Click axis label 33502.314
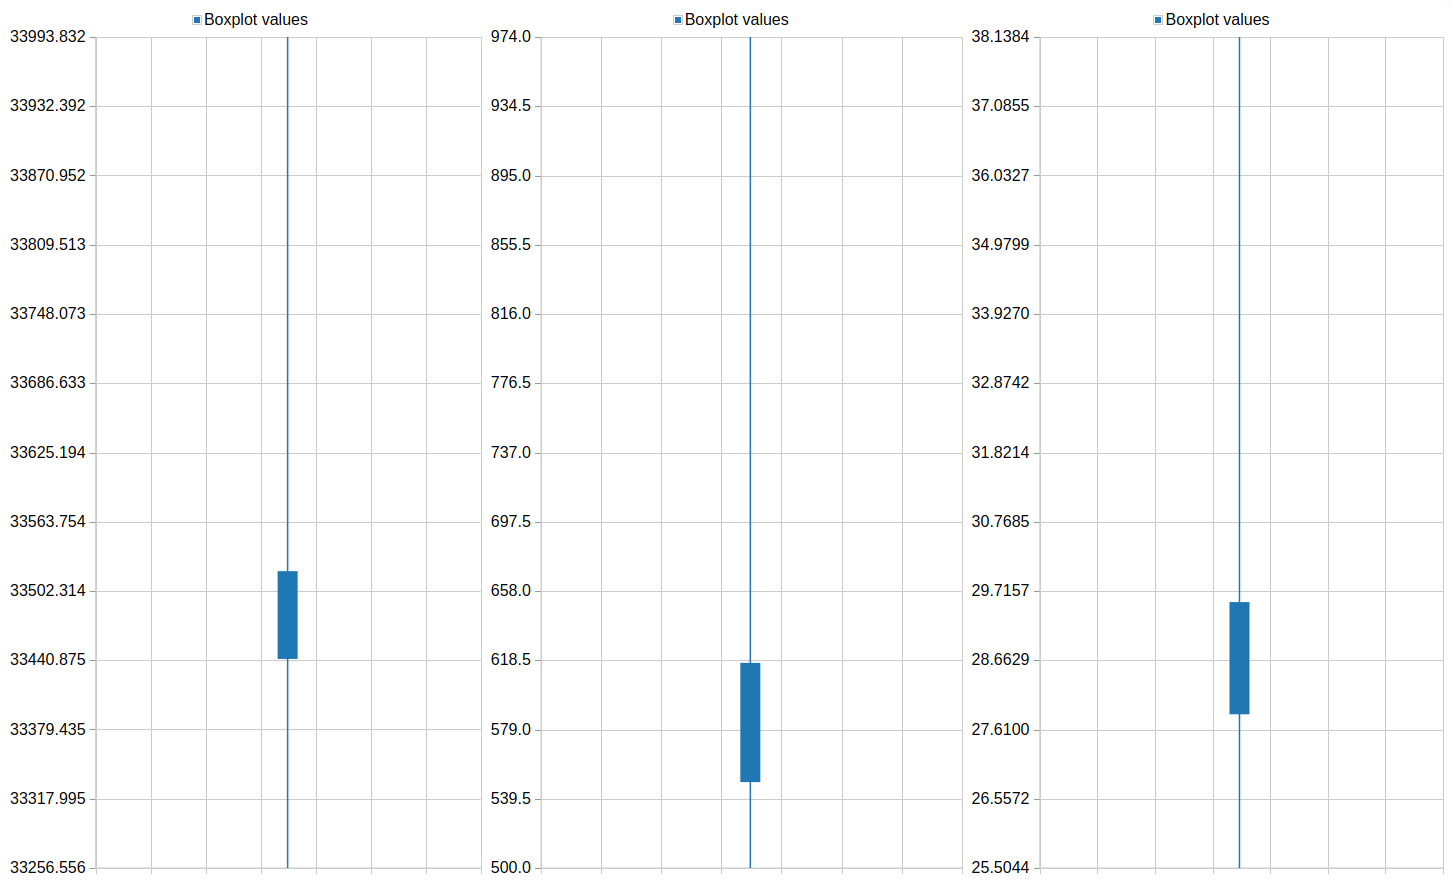 pos(48,591)
